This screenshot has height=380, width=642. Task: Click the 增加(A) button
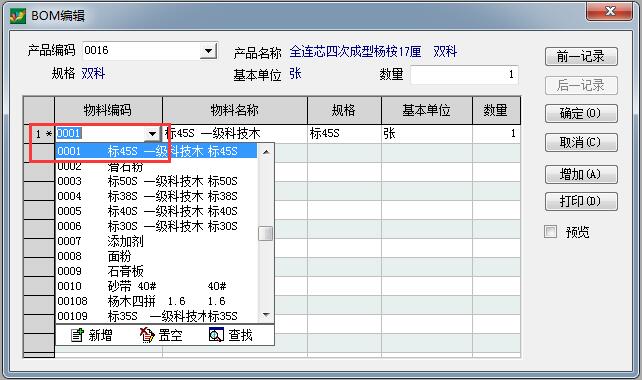point(581,175)
